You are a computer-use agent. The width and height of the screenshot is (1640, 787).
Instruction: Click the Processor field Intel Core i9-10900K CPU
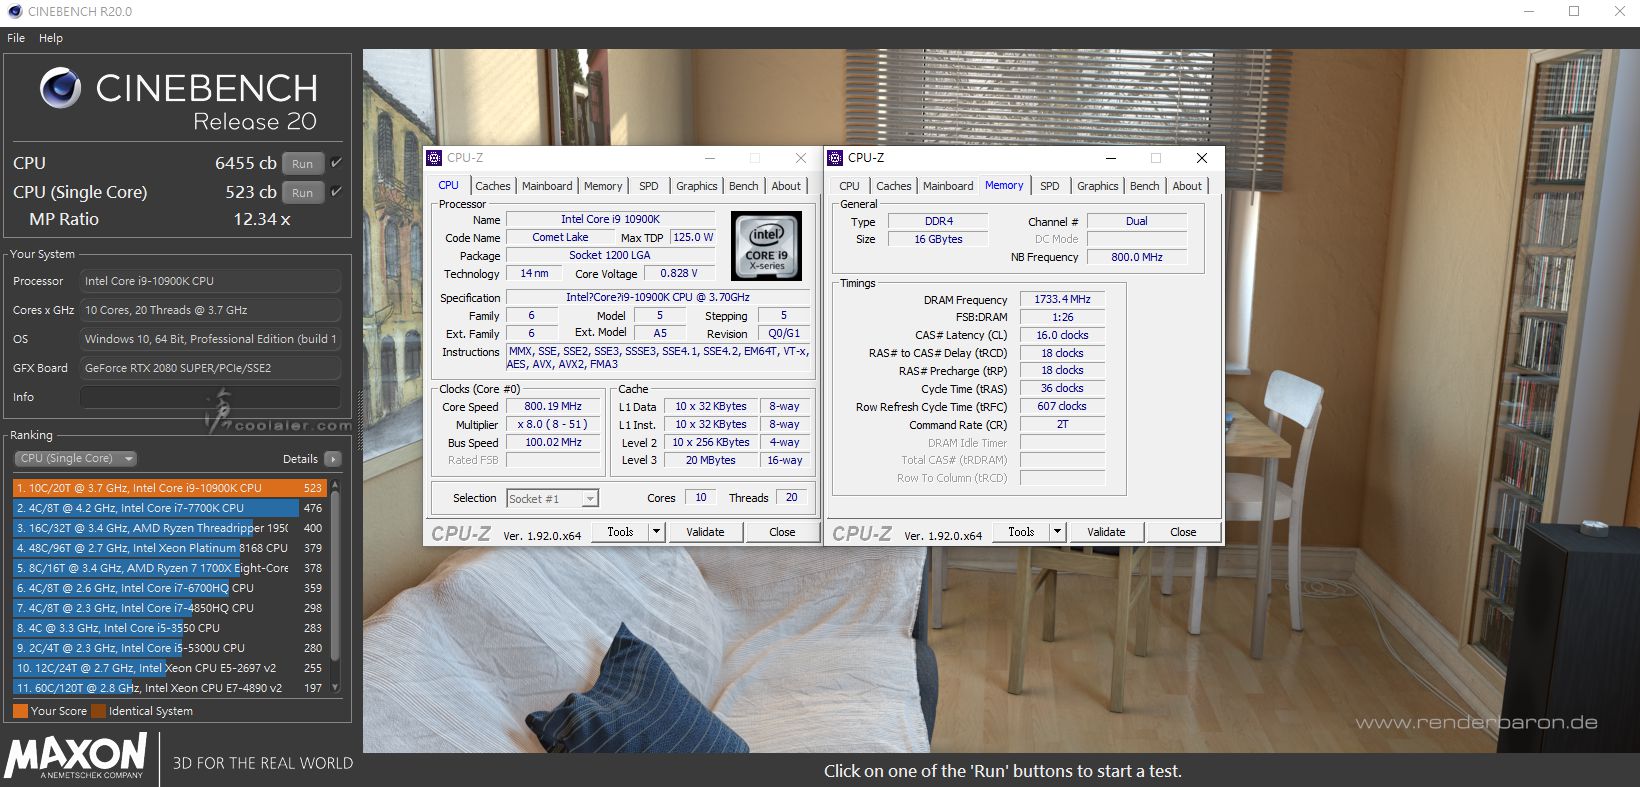click(x=210, y=281)
